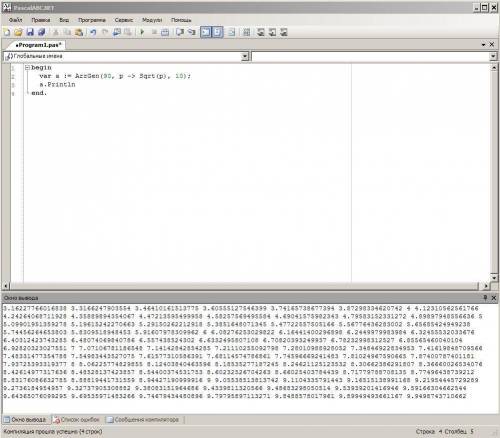The height and width of the screenshot is (438, 500).
Task: Show the Сообщения компилятора tab
Action: click(x=143, y=419)
